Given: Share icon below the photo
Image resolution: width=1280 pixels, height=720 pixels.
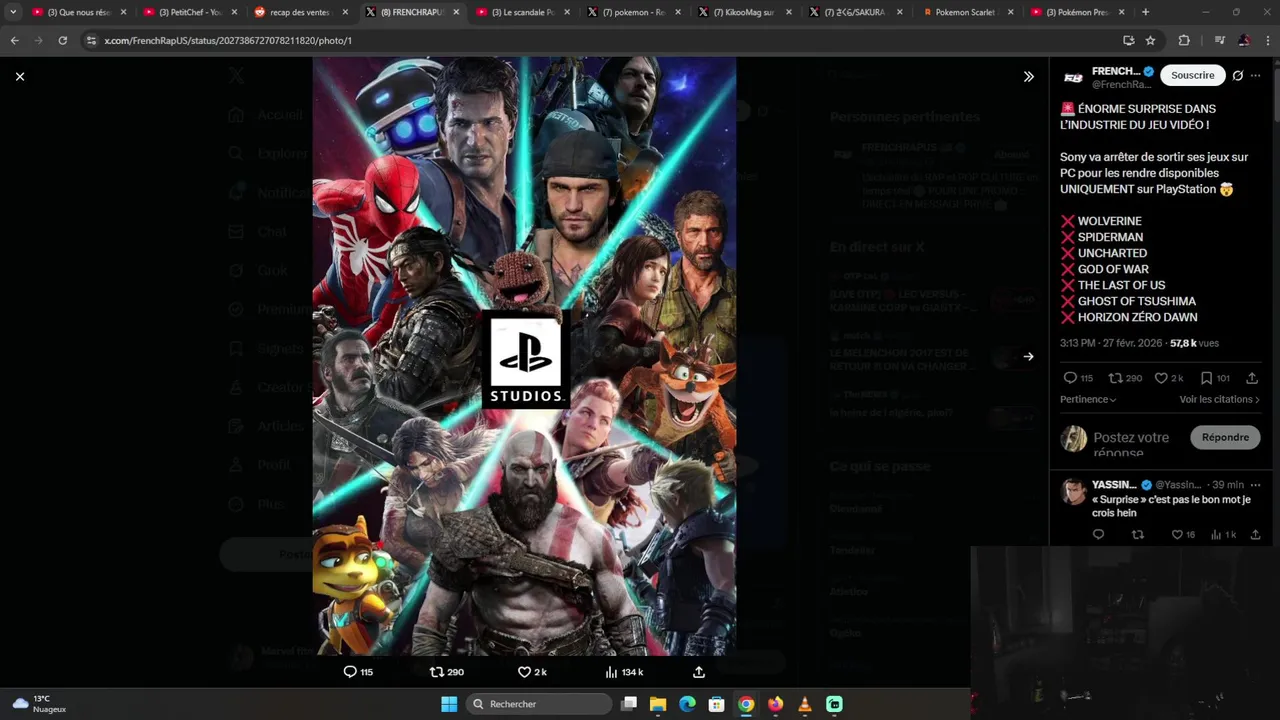Looking at the screenshot, I should [699, 672].
